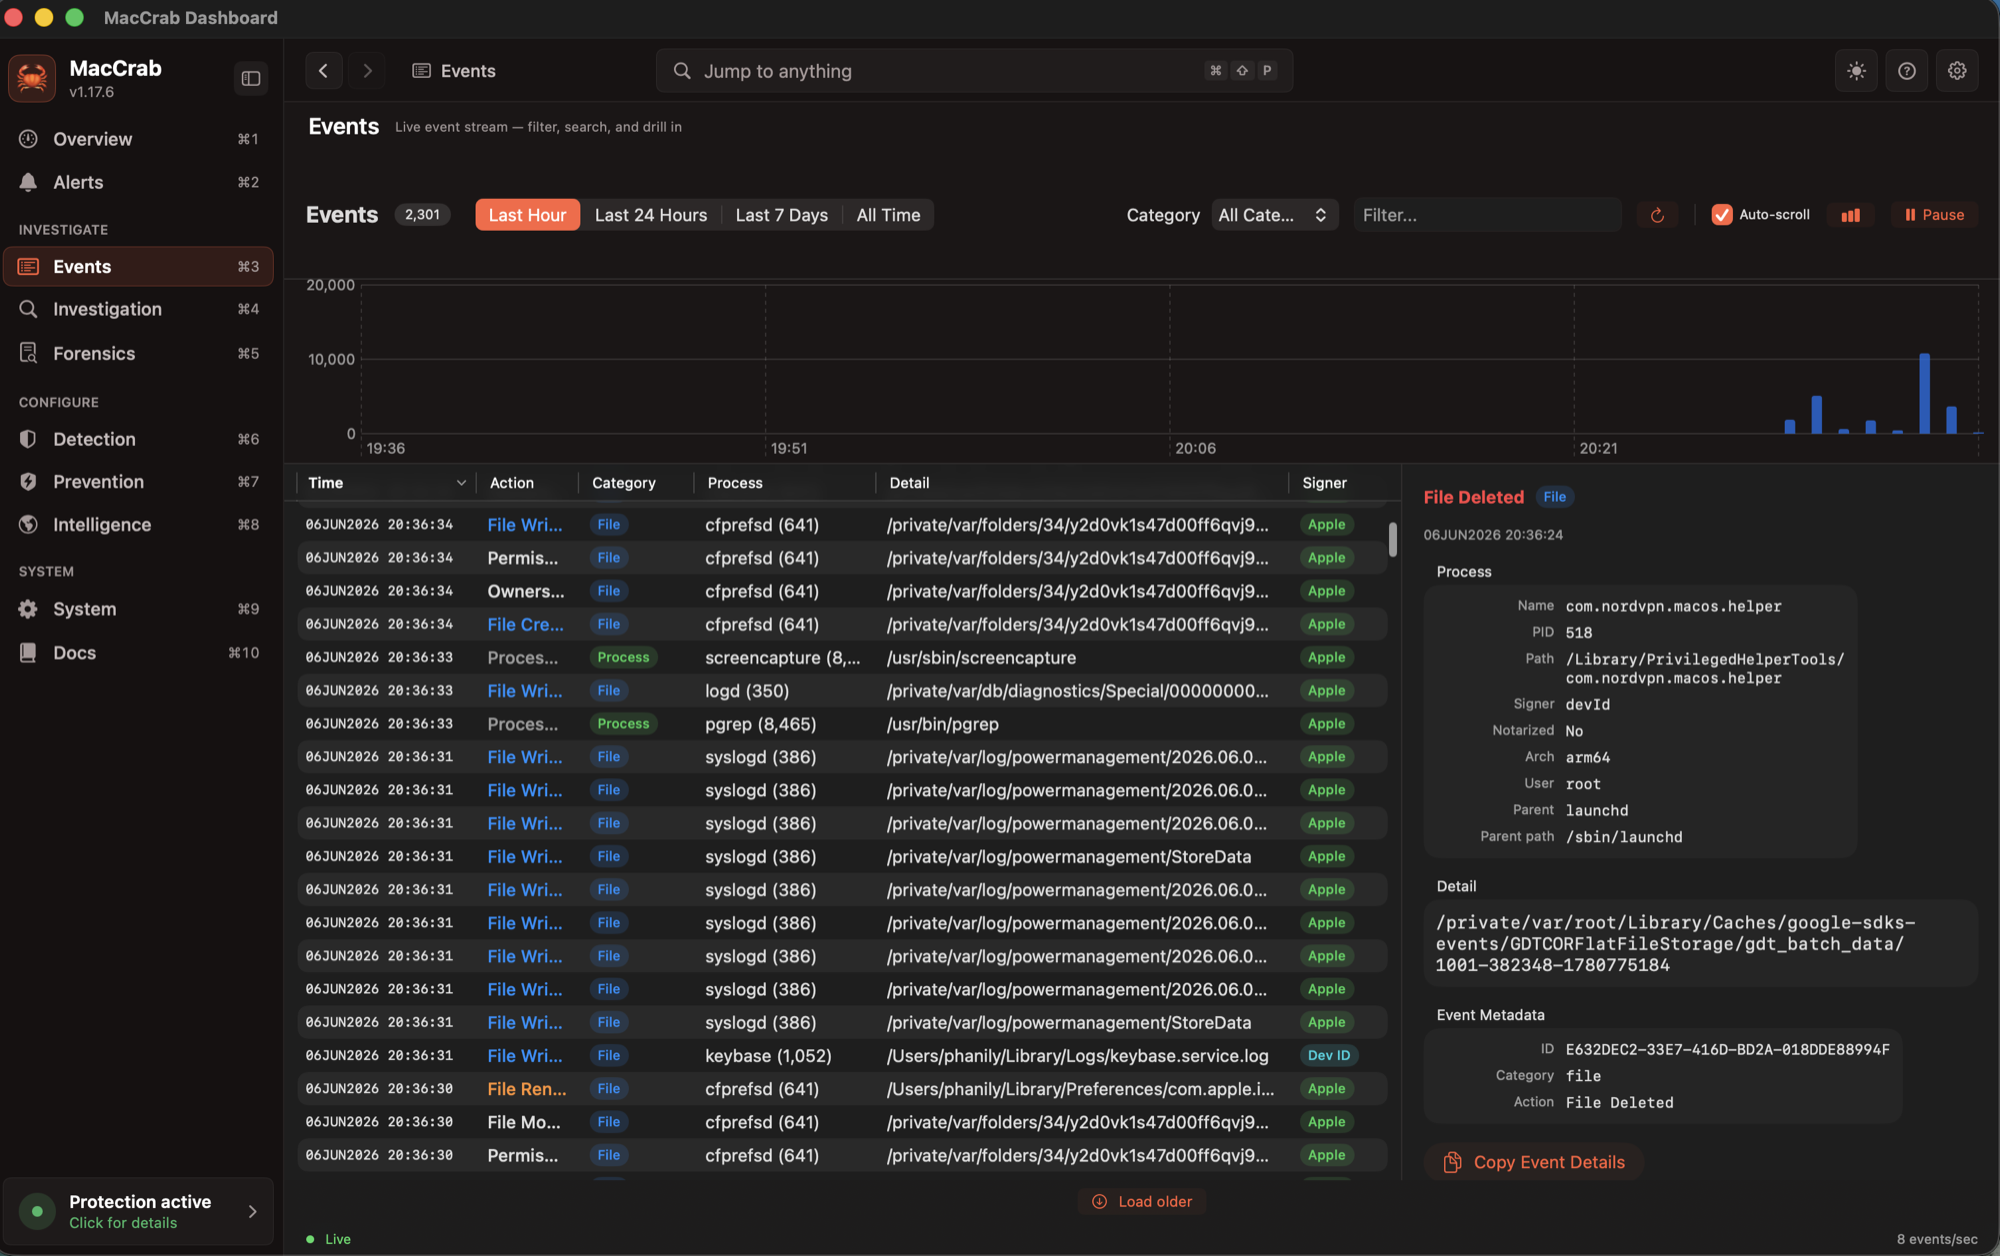Select the Last 7 Days time range
The height and width of the screenshot is (1256, 2000).
(x=781, y=215)
